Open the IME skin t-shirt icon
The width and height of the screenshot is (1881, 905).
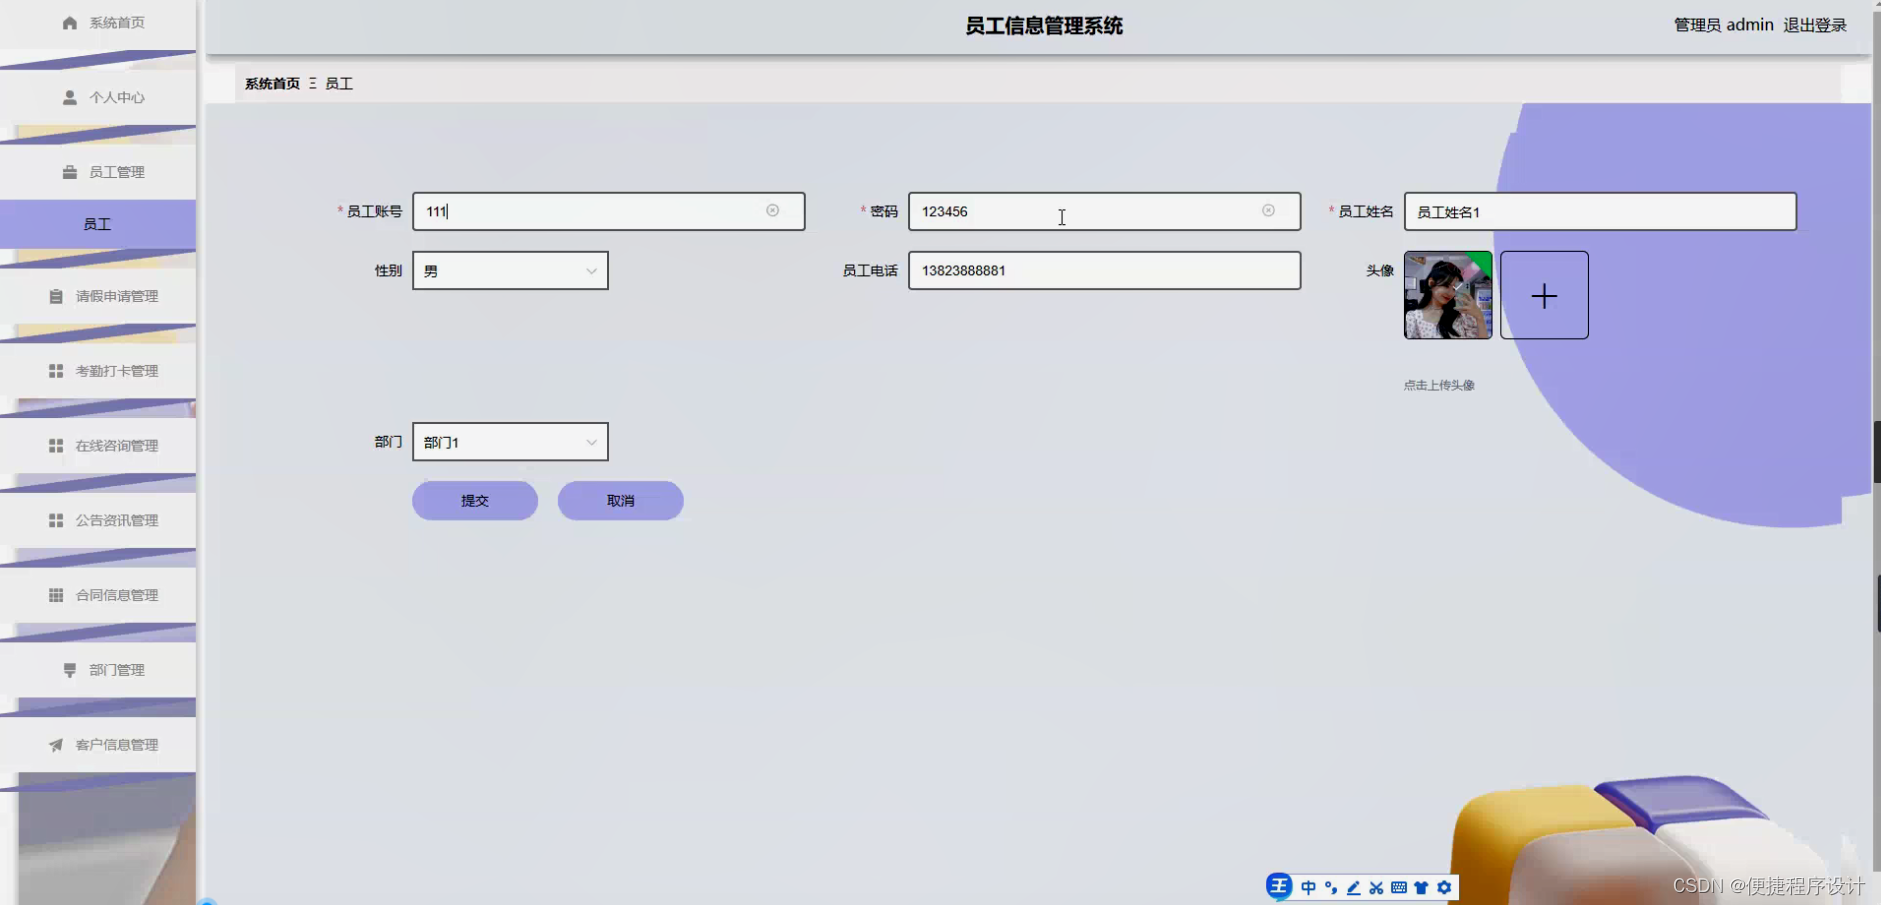point(1421,887)
